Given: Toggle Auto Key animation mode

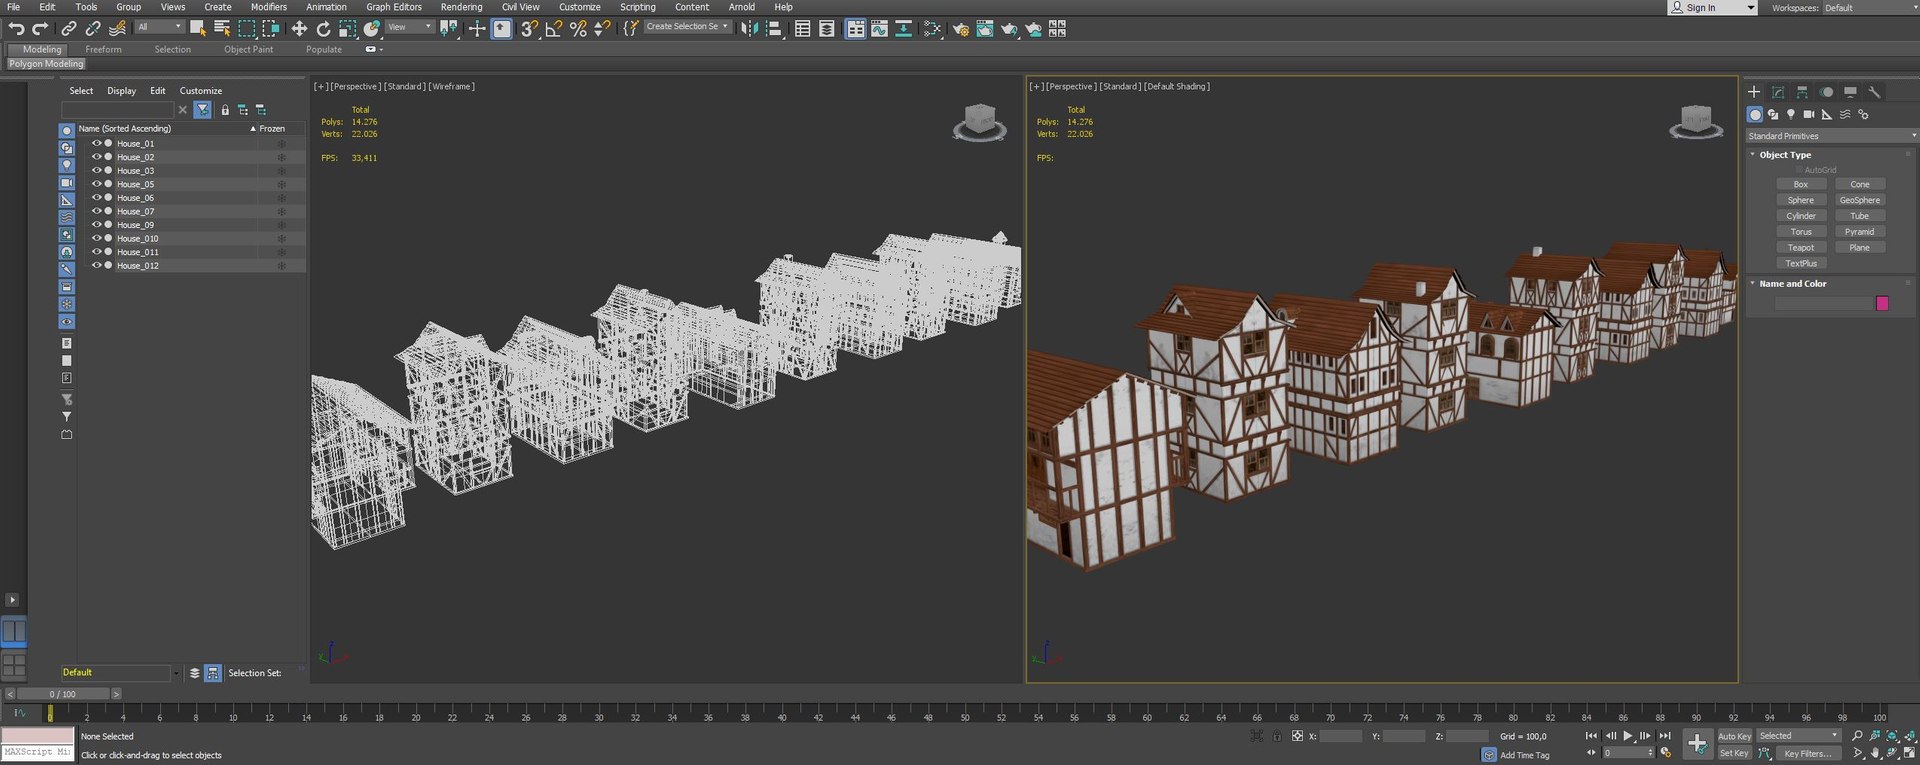Looking at the screenshot, I should click(x=1734, y=736).
